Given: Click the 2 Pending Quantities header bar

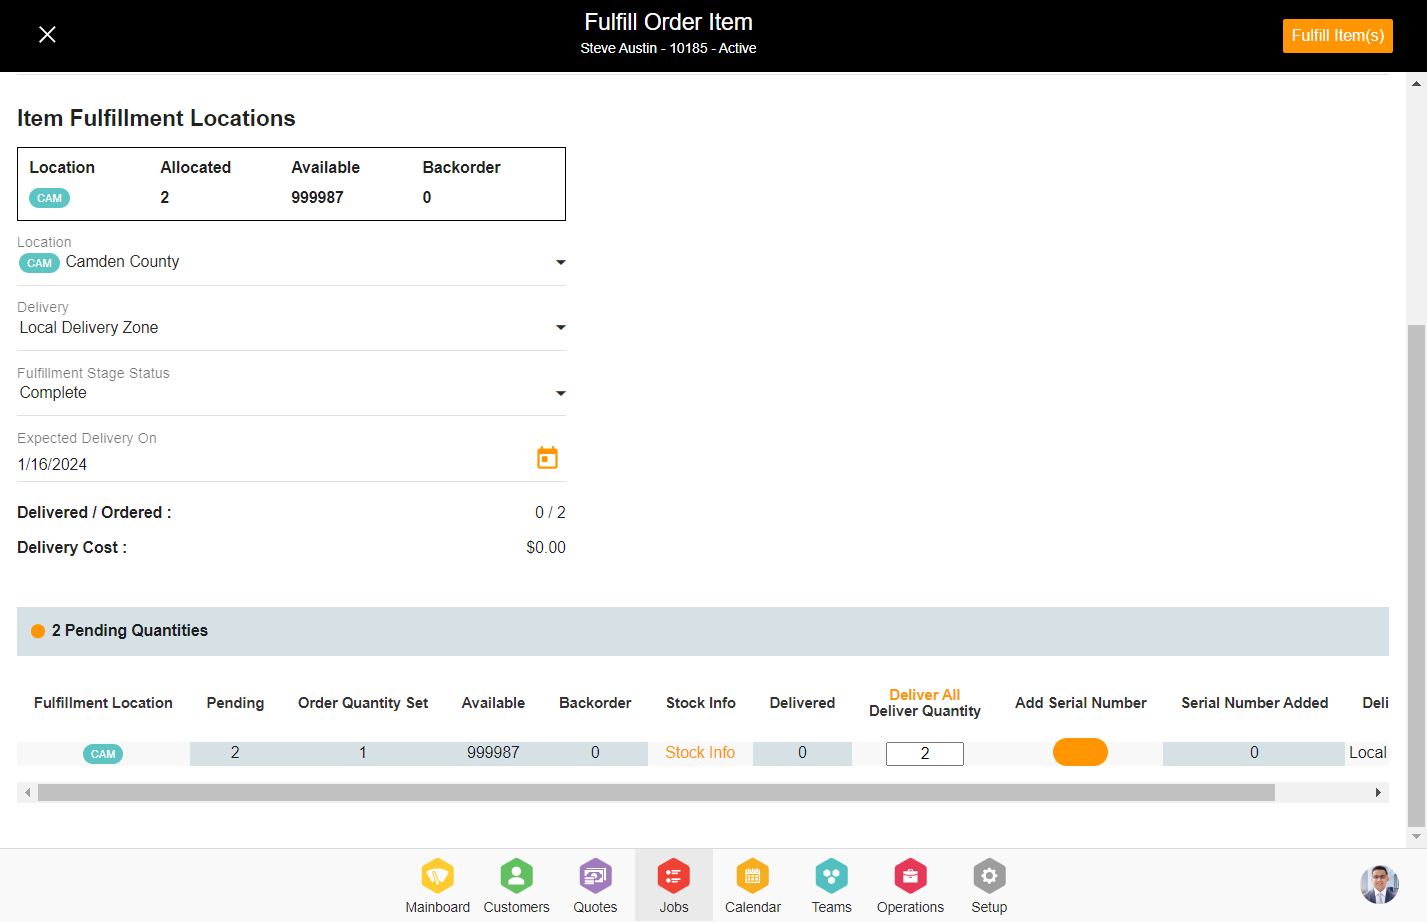Looking at the screenshot, I should click(703, 631).
